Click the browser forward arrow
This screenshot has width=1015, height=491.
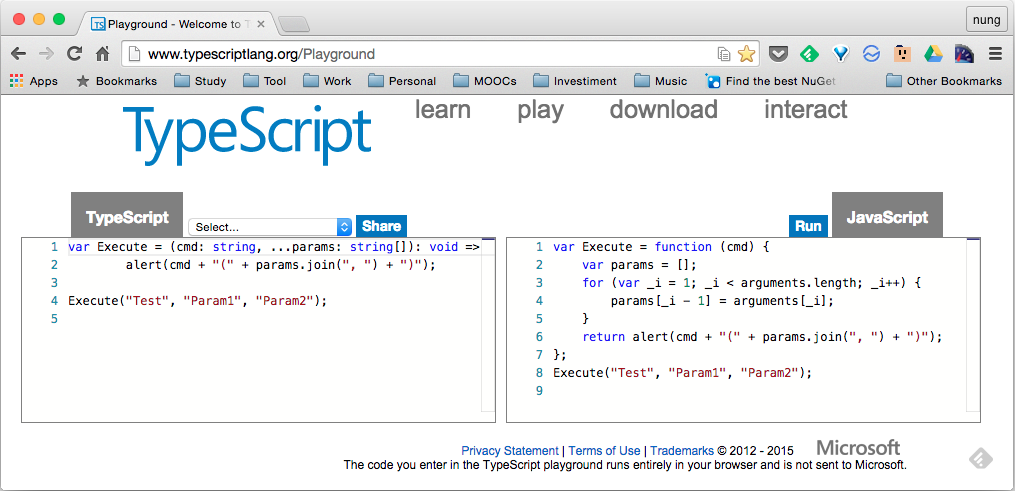[x=46, y=54]
